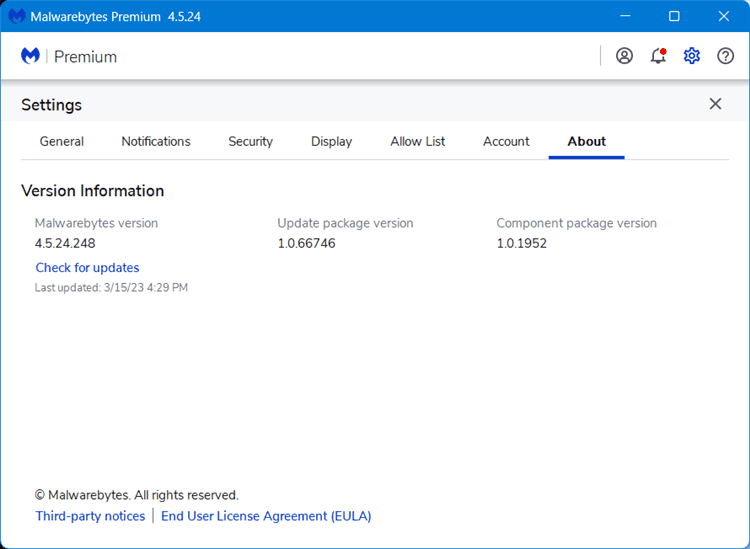Close the Malwarebytes window
This screenshot has width=750, height=549.
723,16
